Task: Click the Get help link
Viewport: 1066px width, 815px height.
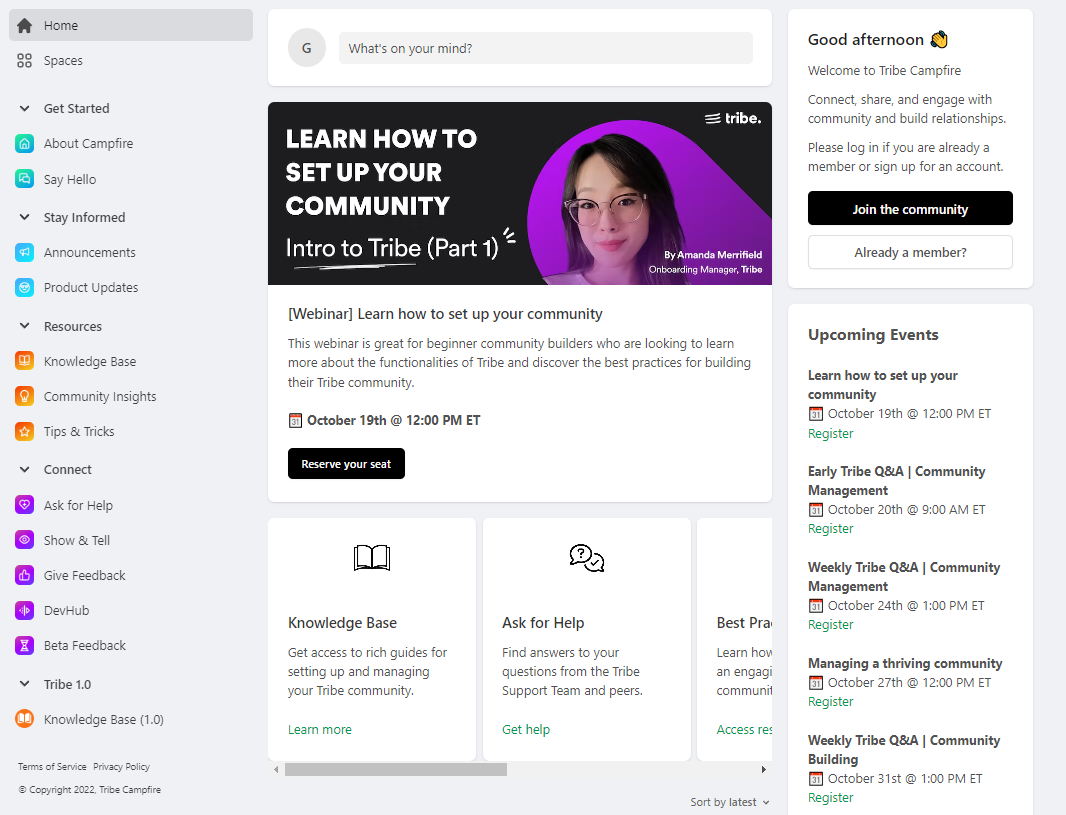Action: (x=526, y=729)
